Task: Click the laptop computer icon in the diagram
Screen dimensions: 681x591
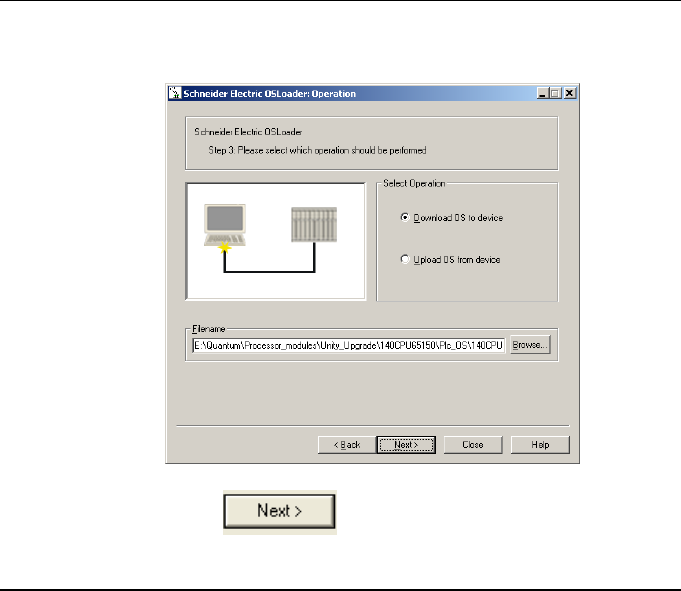Action: (225, 225)
